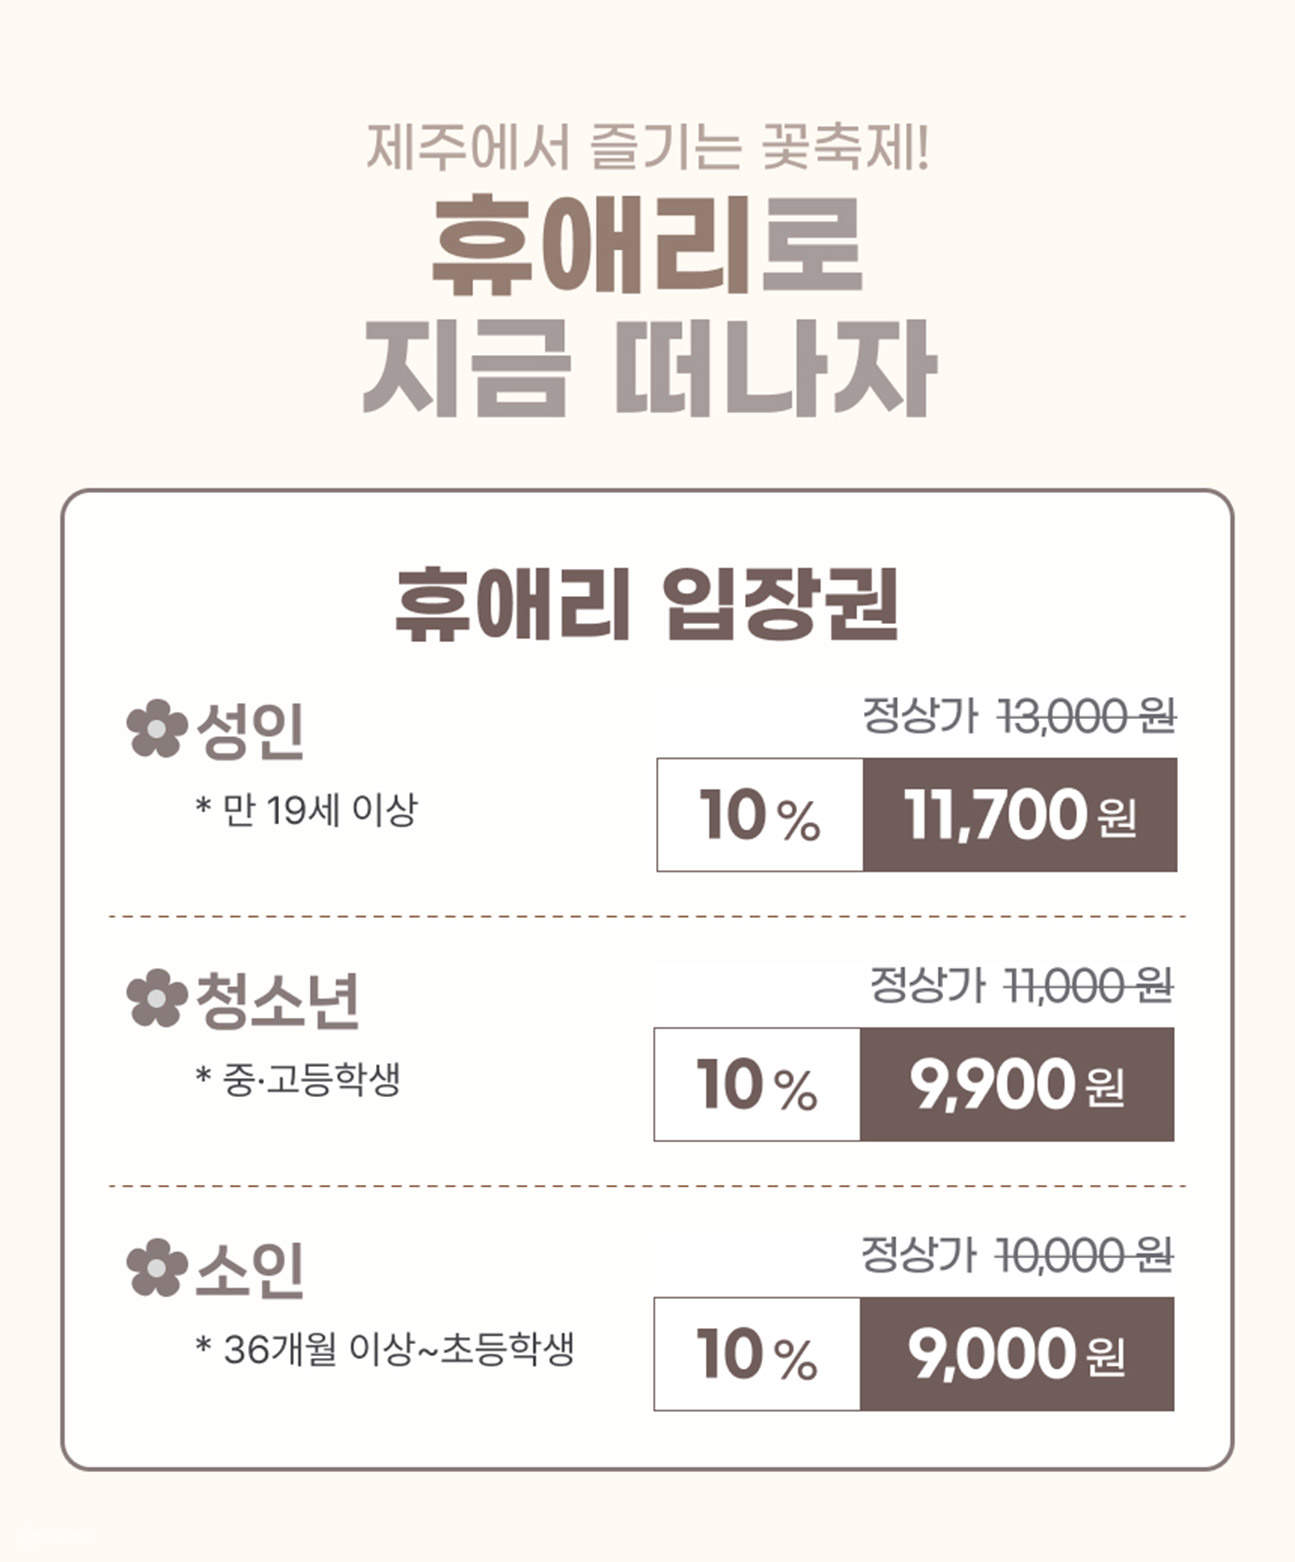This screenshot has height=1562, width=1295.
Task: Click the 휴애리 입장권 heading
Action: [x=647, y=603]
